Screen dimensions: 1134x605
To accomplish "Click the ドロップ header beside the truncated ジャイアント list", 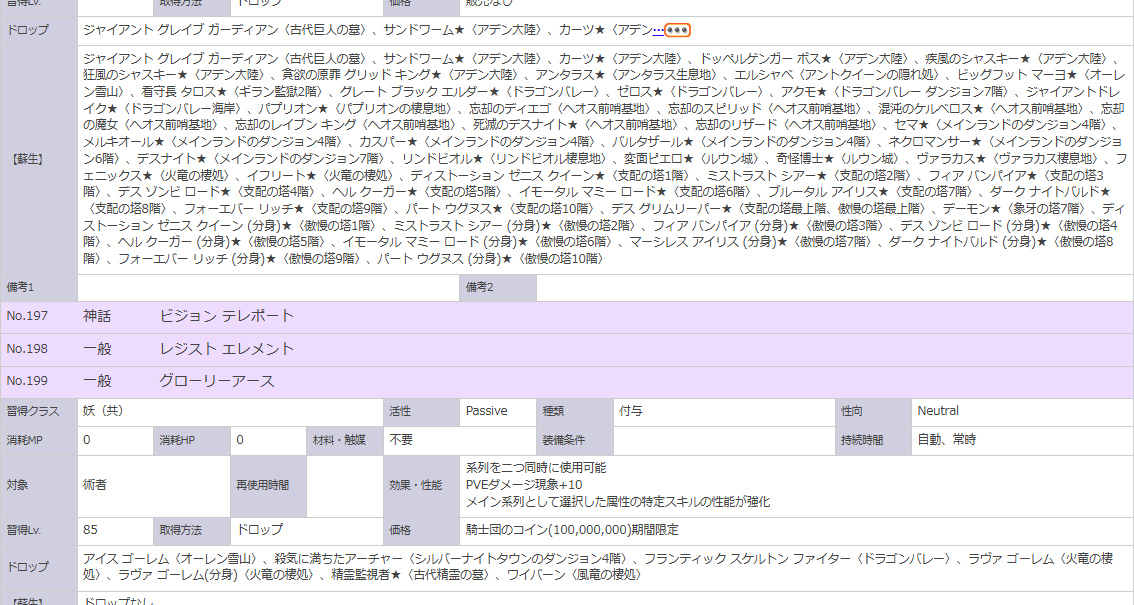I will [x=38, y=30].
